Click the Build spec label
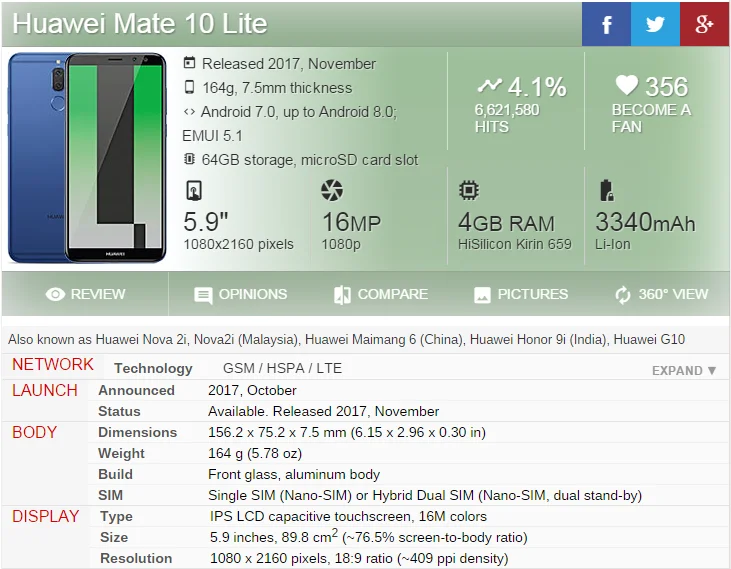The height and width of the screenshot is (569, 731). click(x=115, y=474)
